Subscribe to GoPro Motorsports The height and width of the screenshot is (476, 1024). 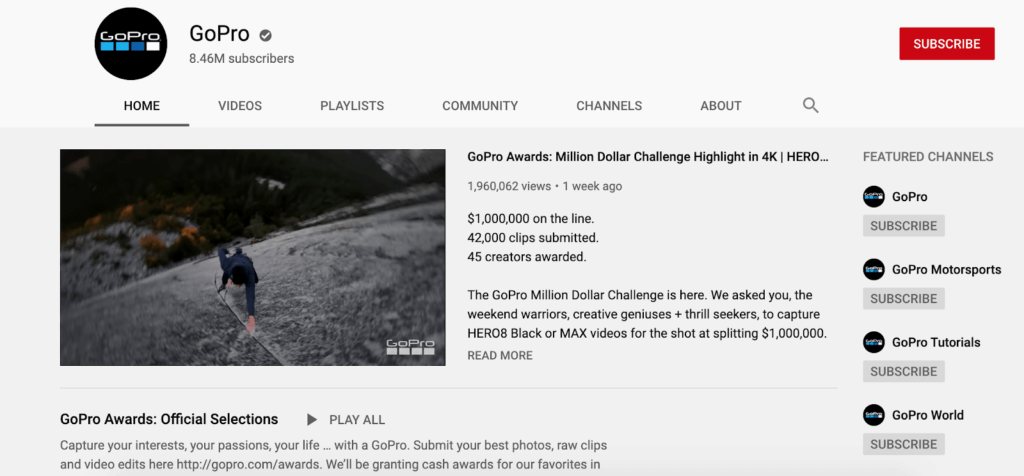[903, 298]
